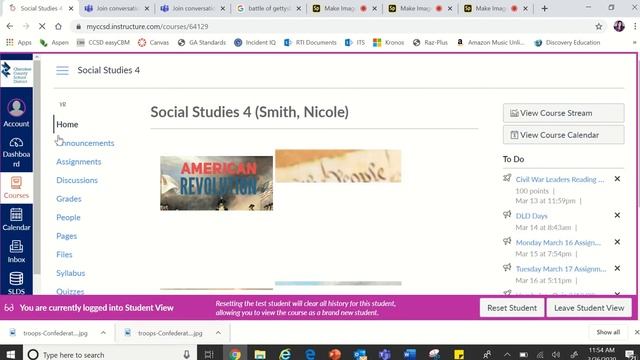Bookmark this page with the star
Screen dimensions: 640x360
point(598,27)
